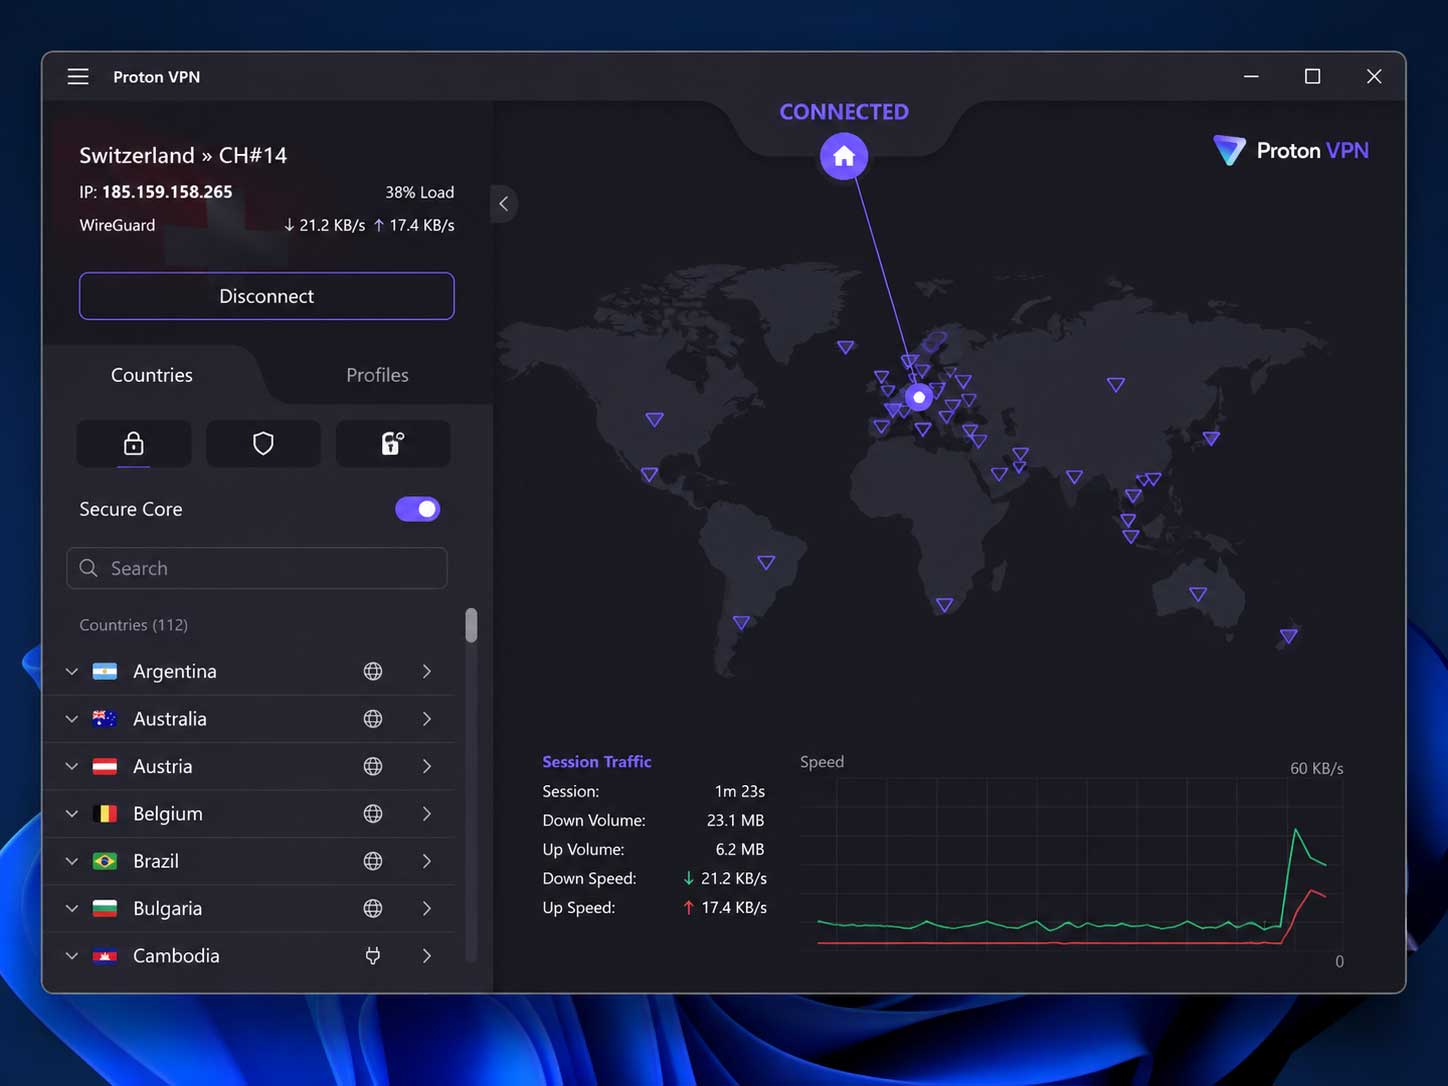This screenshot has width=1448, height=1086.
Task: Click the globe icon for Argentina
Action: coord(373,671)
